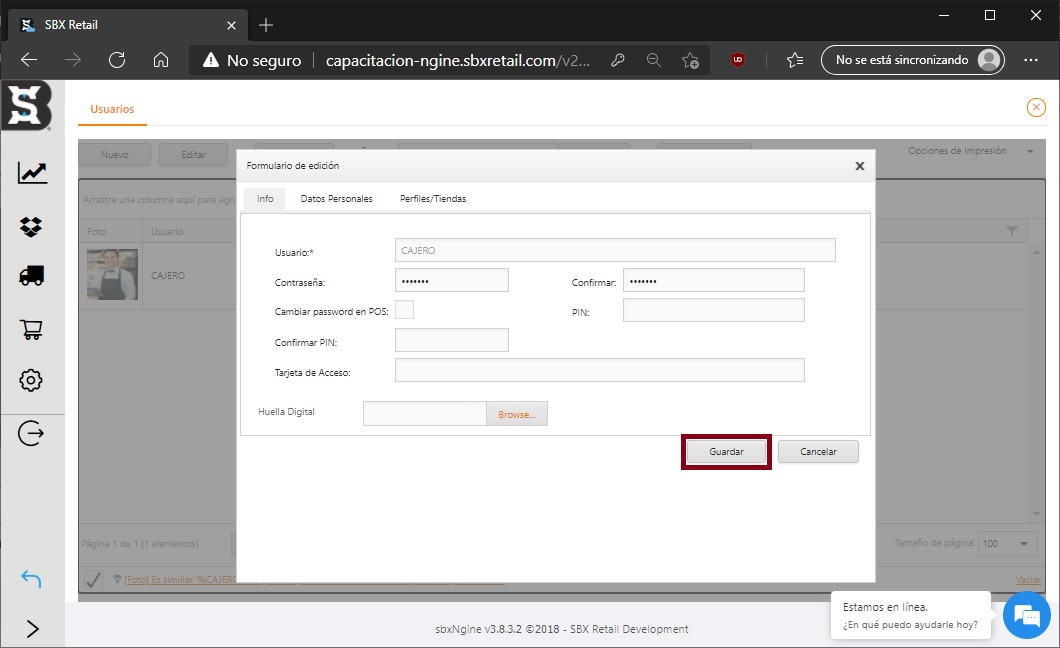The image size is (1060, 648).
Task: Open the settings gear sidebar icon
Action: click(x=30, y=380)
